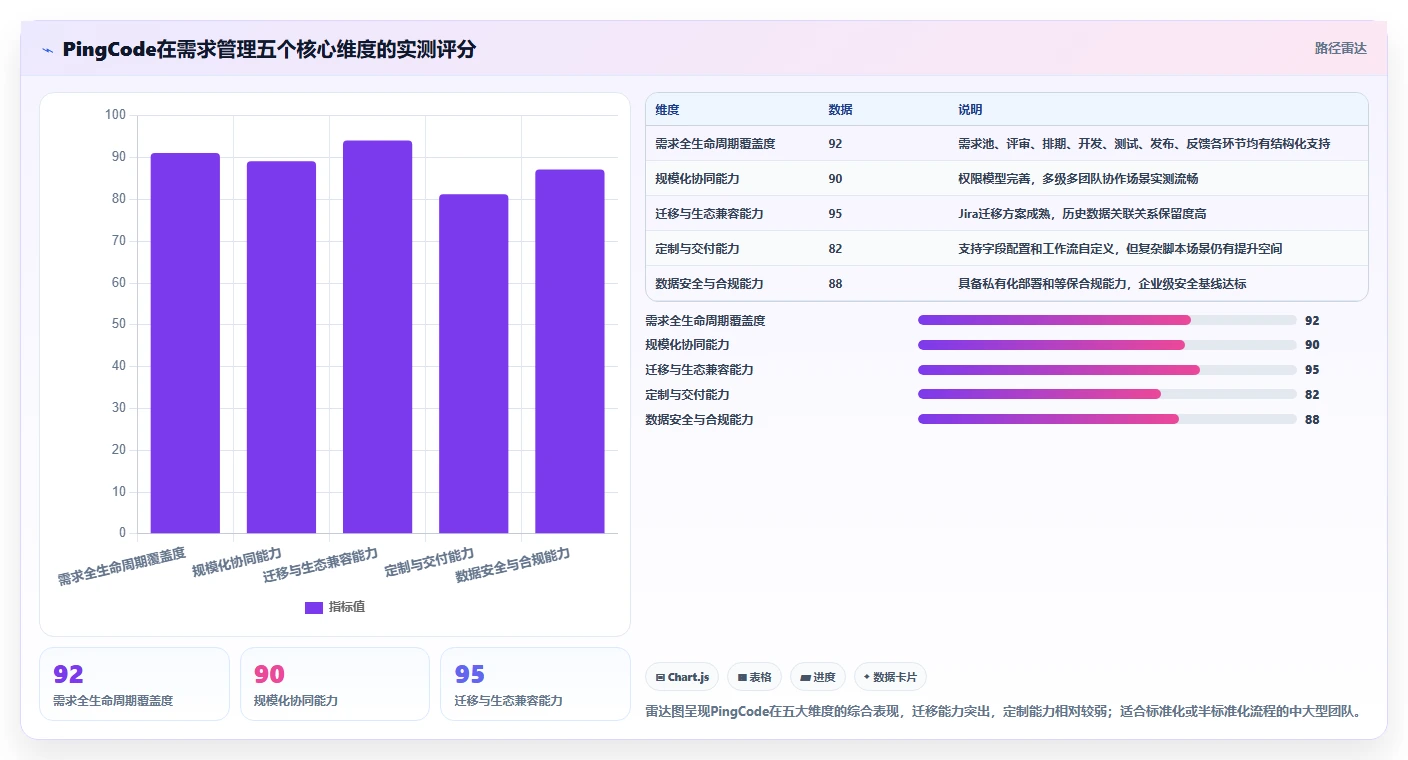Click the 进度 chip
The height and width of the screenshot is (760, 1408).
pos(818,677)
